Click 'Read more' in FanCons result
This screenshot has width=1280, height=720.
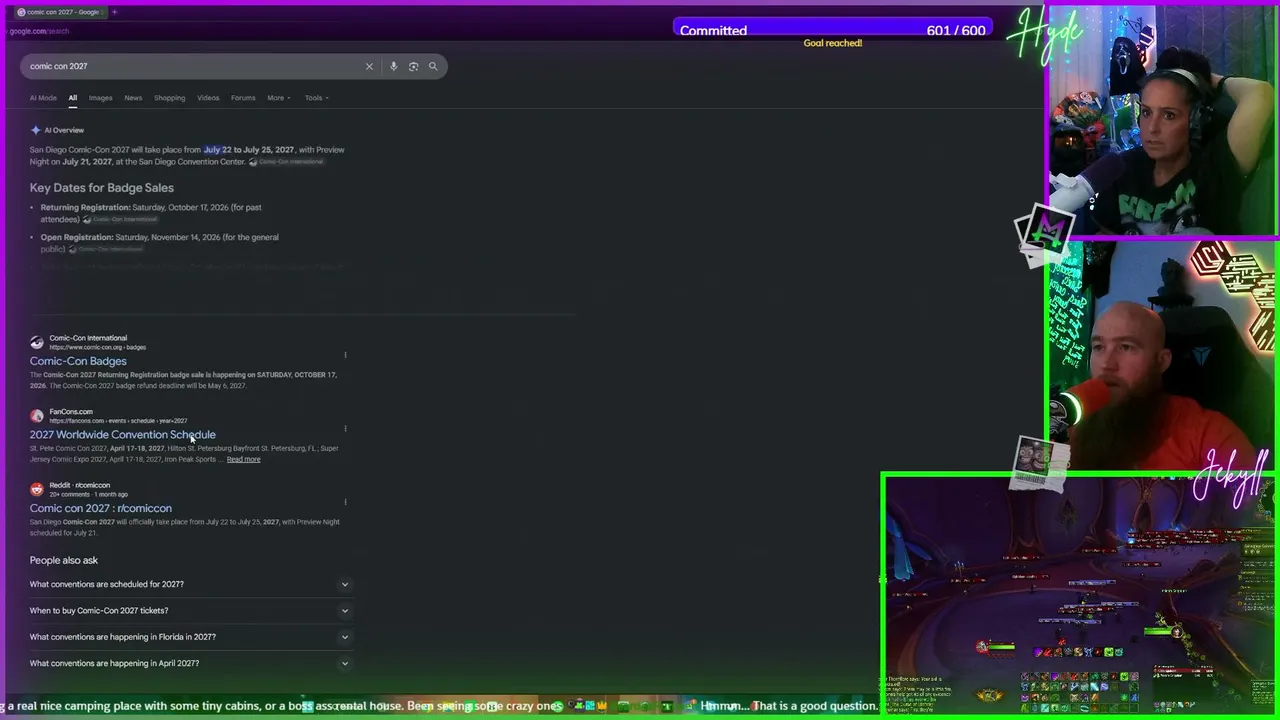tap(243, 459)
